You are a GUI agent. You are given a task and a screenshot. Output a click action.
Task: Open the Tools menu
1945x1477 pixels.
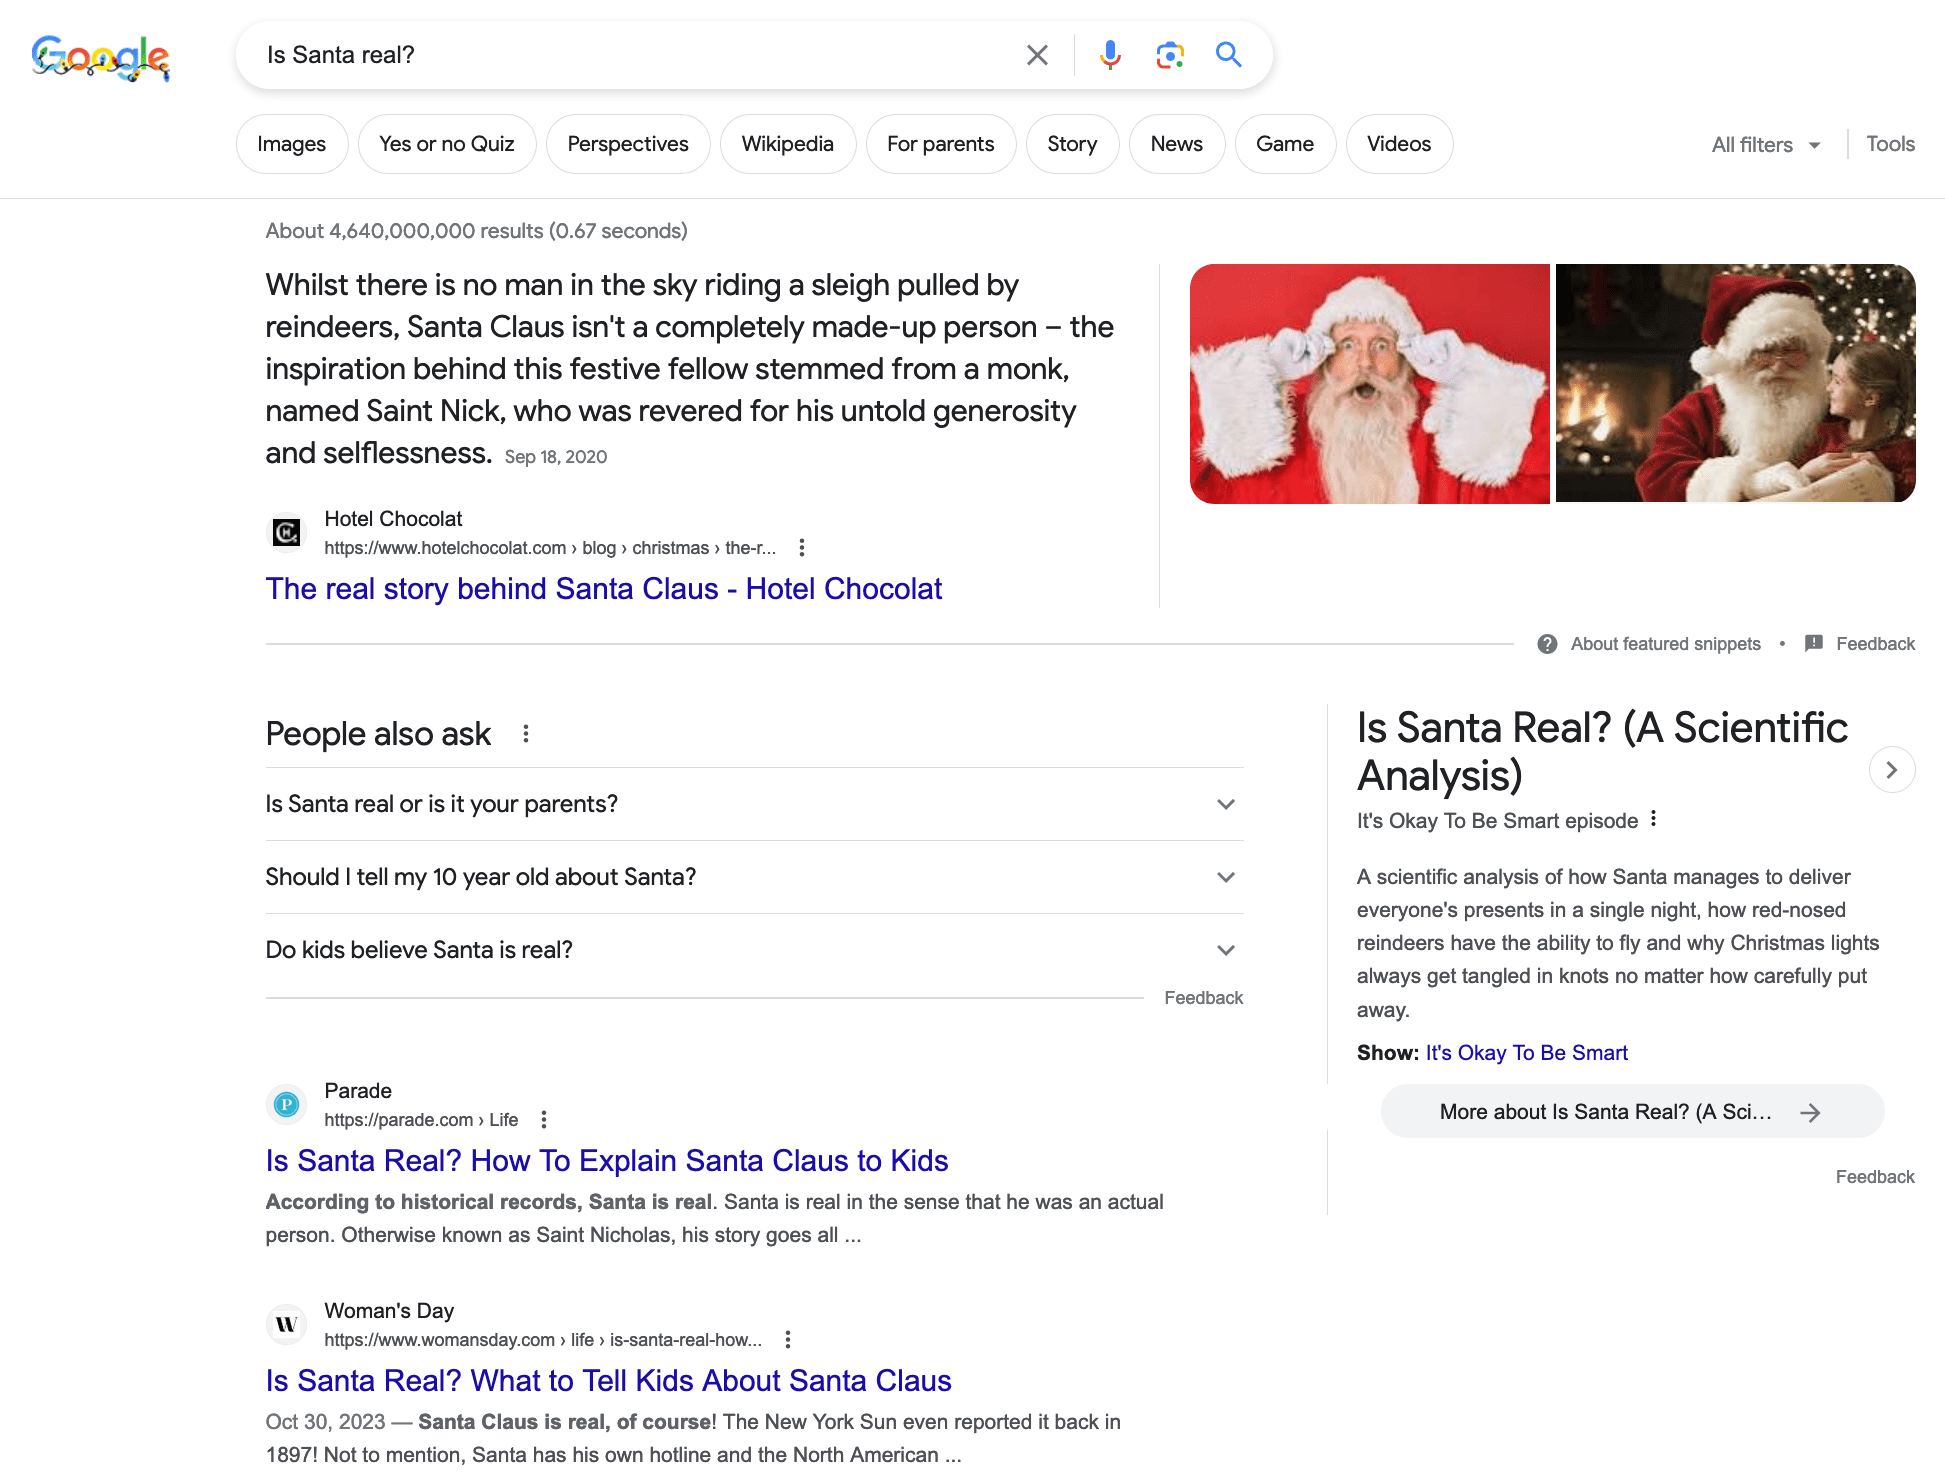point(1890,144)
